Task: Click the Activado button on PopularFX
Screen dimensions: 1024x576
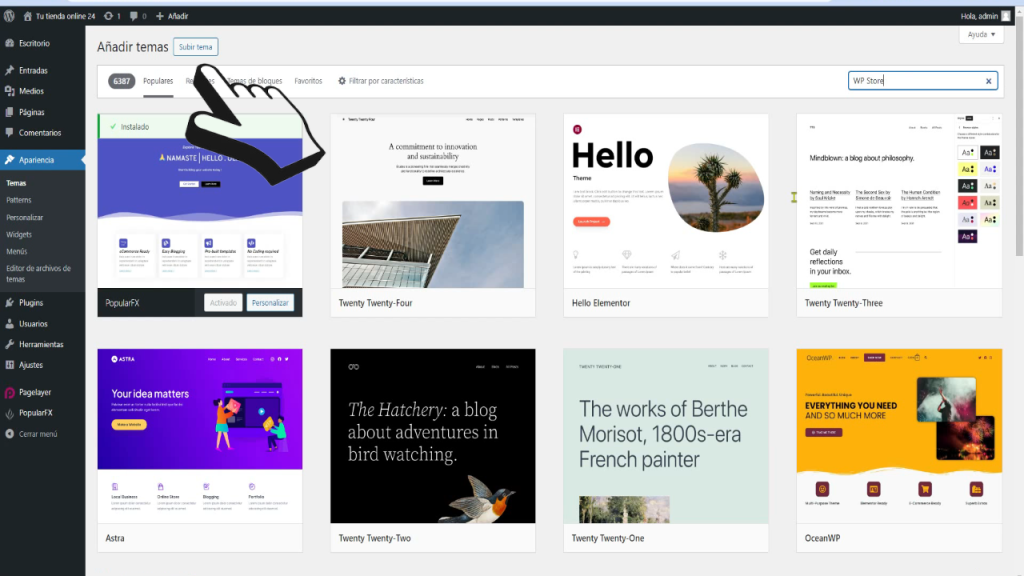Action: pyautogui.click(x=223, y=302)
